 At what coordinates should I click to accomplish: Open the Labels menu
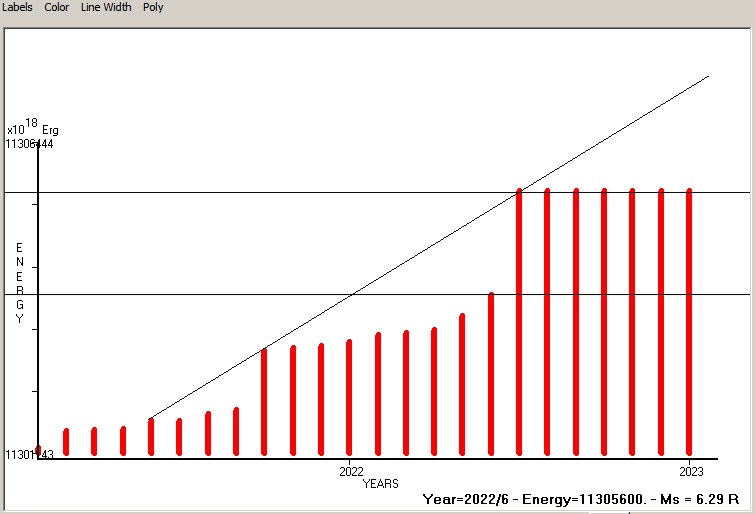pos(17,7)
